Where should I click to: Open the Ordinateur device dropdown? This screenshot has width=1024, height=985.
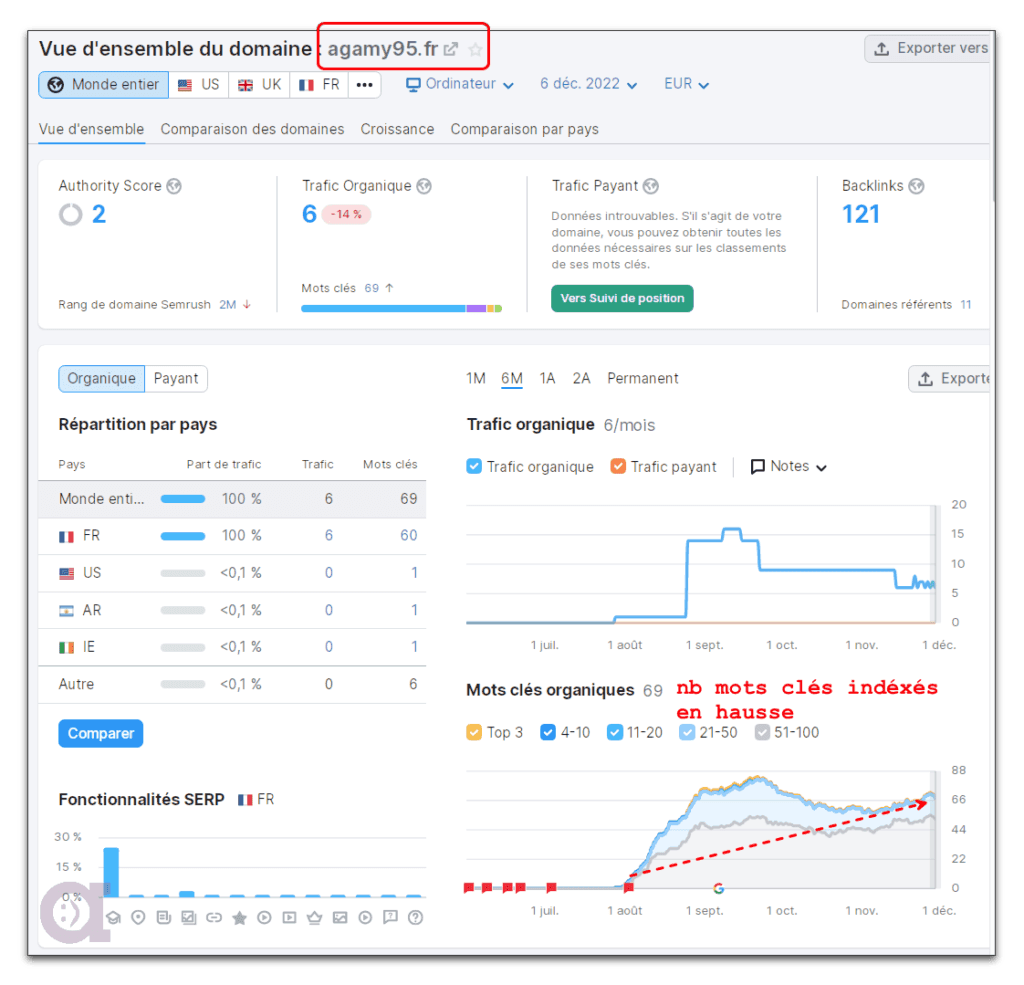point(460,84)
